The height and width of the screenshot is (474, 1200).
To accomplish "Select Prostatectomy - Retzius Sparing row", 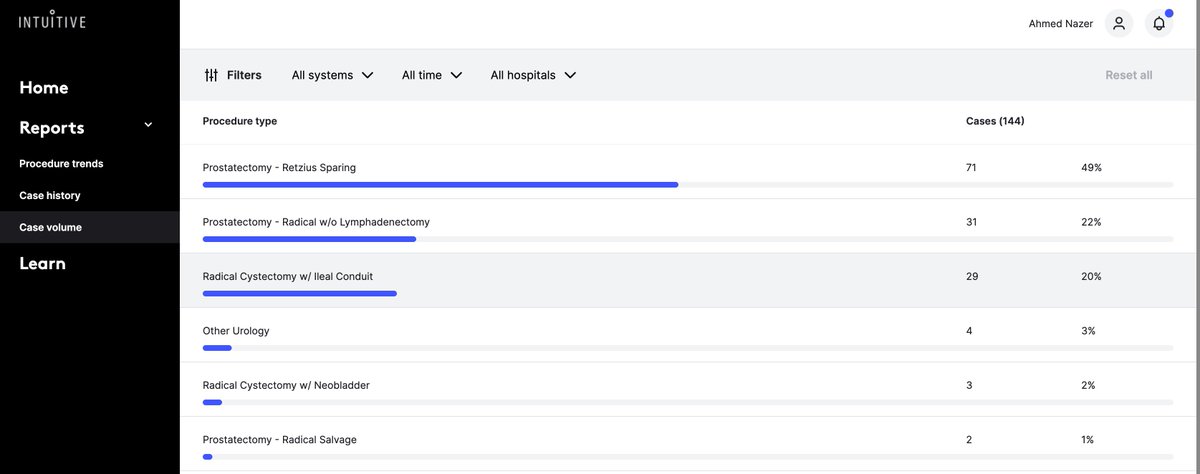I will [x=690, y=172].
